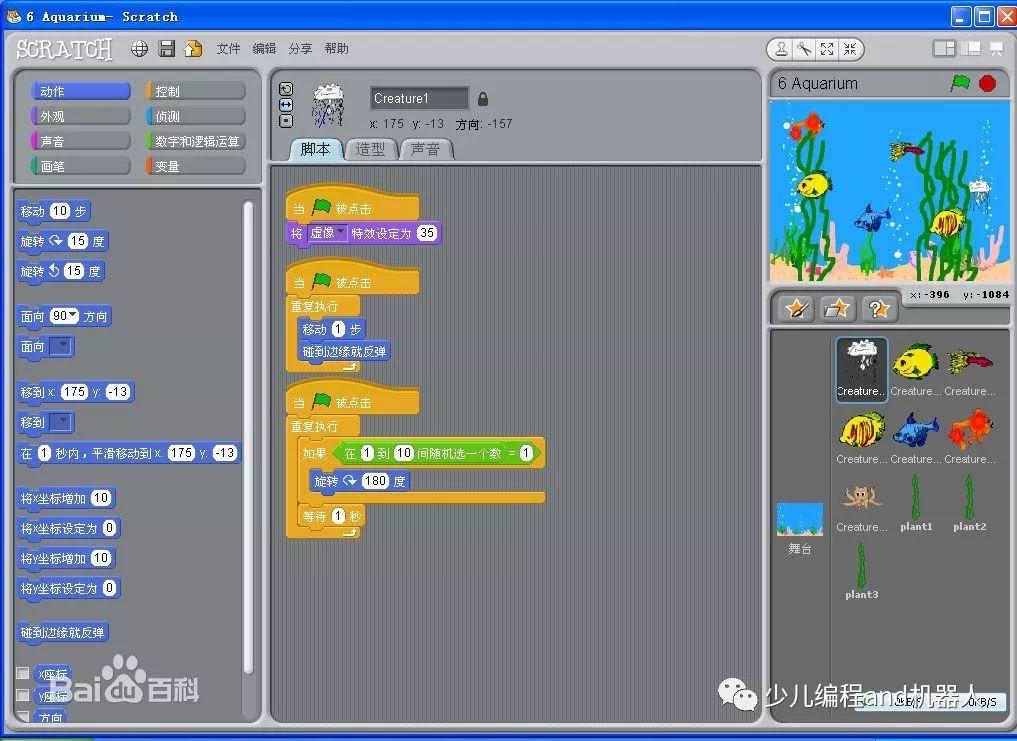Click the blocks palette scrollbar

click(x=248, y=436)
